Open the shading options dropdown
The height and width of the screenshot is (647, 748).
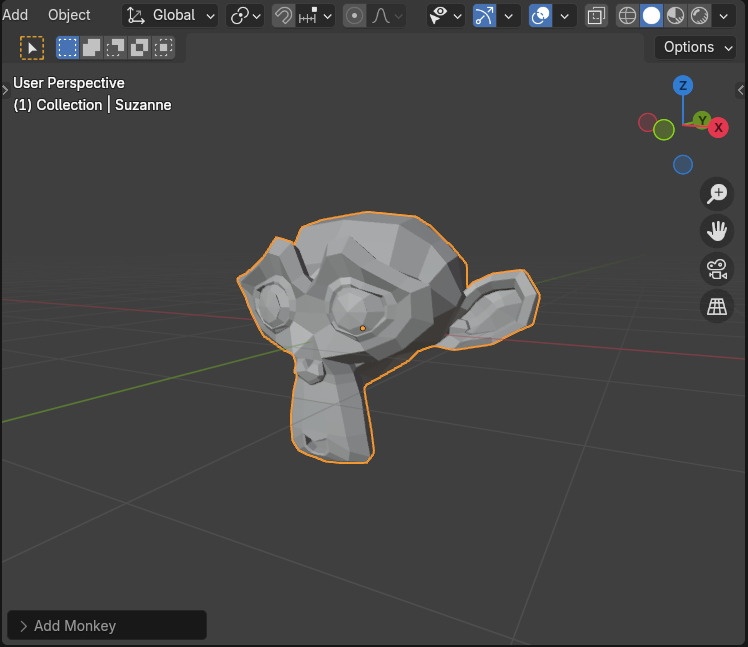[724, 16]
